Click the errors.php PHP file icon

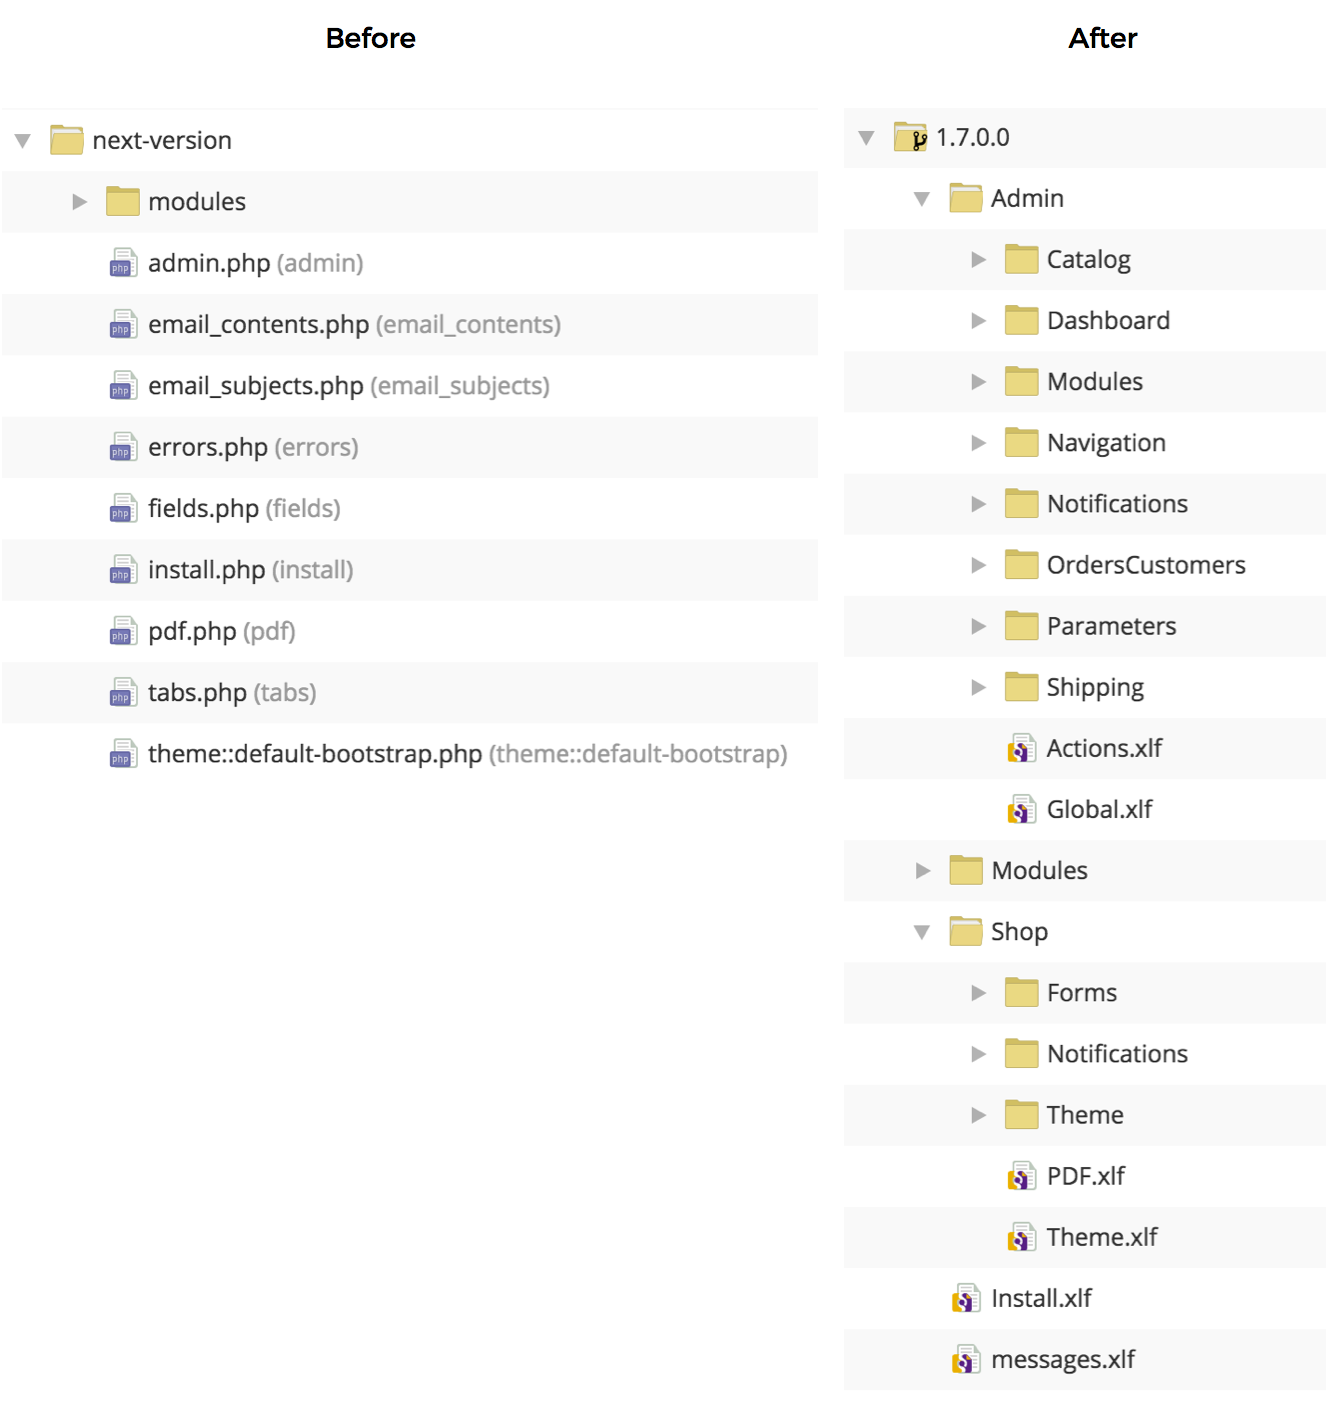(123, 447)
